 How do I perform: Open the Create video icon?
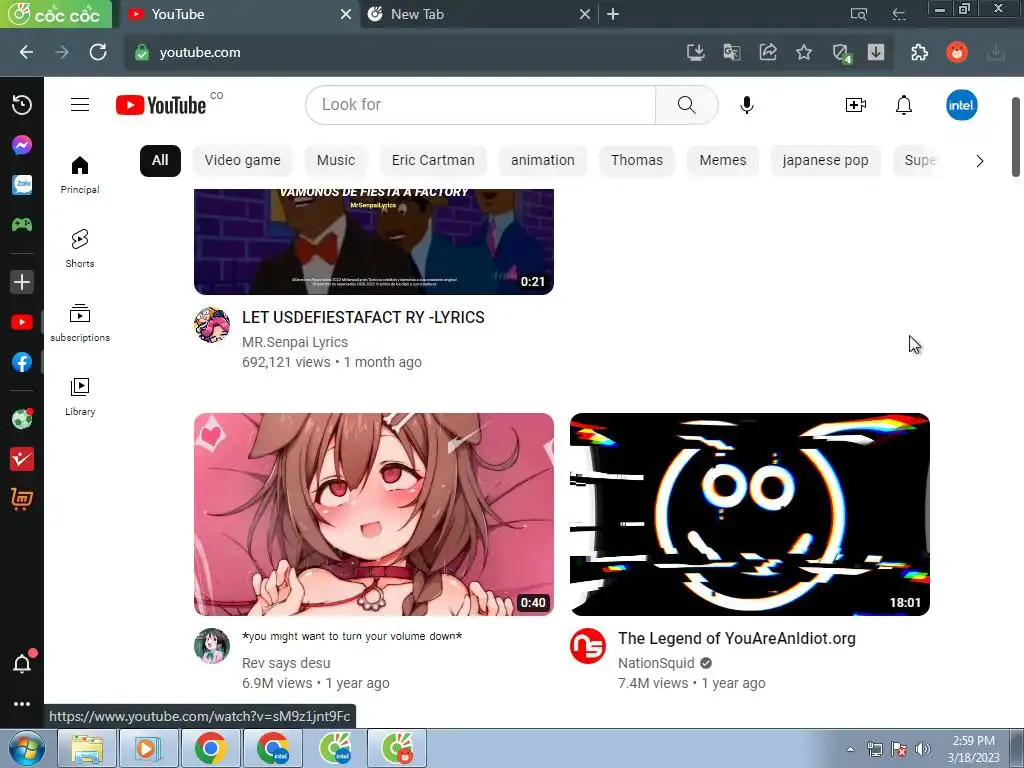pos(856,104)
